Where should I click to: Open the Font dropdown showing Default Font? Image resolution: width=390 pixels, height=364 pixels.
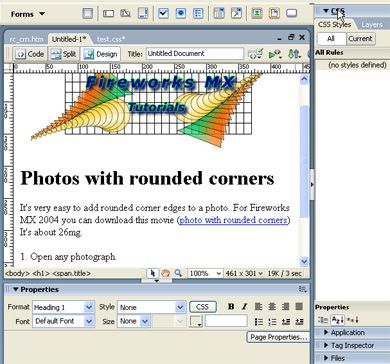[63, 321]
